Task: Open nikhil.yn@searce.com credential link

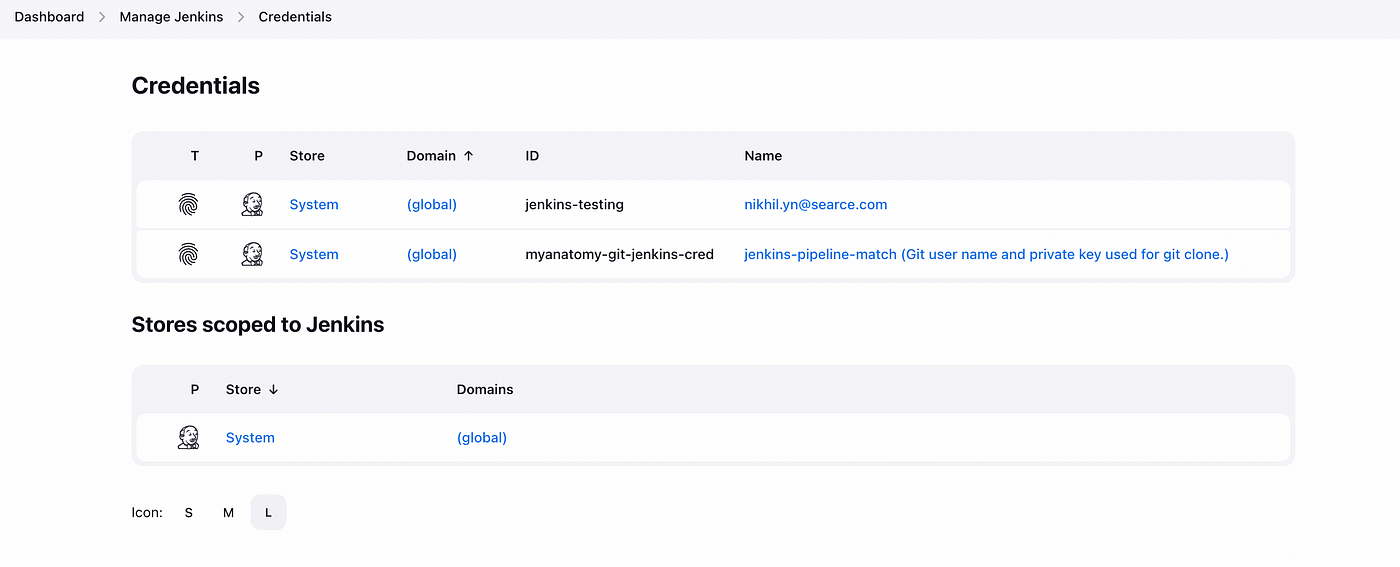Action: [816, 204]
